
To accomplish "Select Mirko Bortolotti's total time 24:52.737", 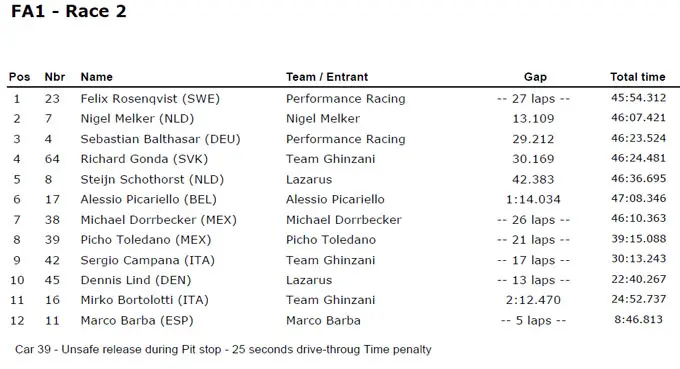I will pos(638,299).
